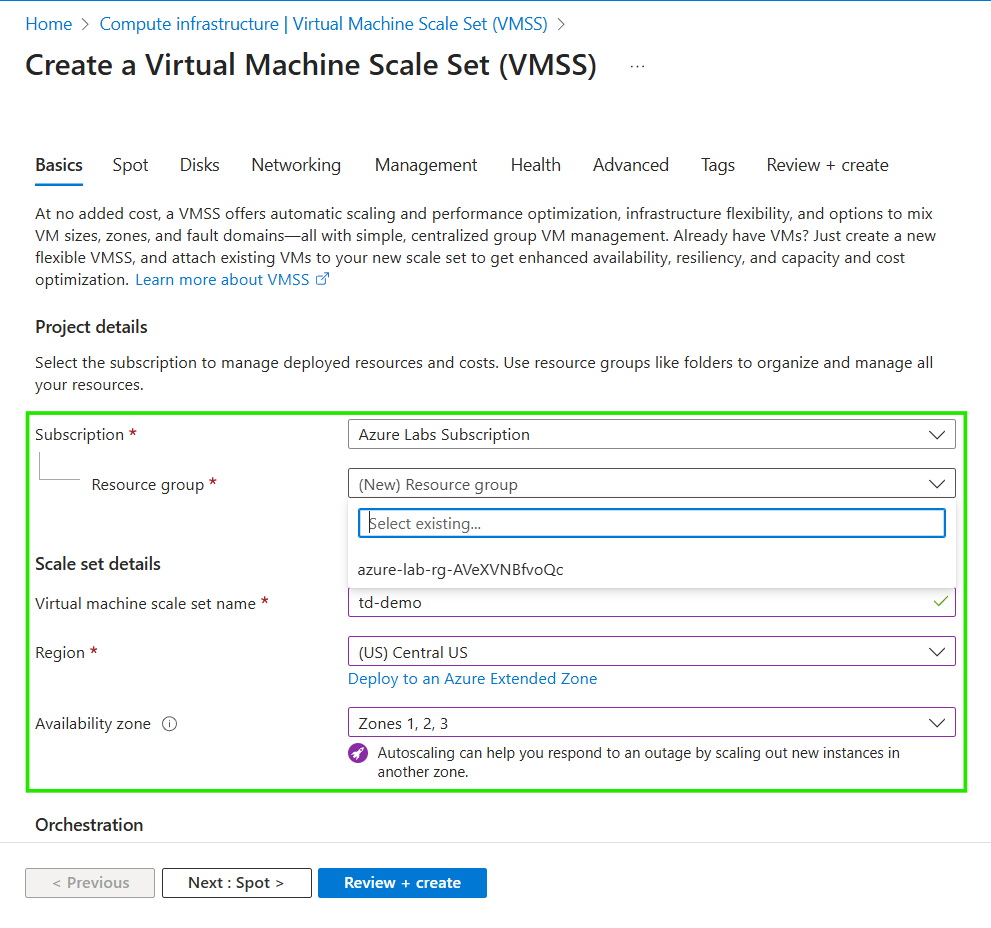Click the ellipsis more options icon
The image size is (991, 928).
click(x=637, y=66)
